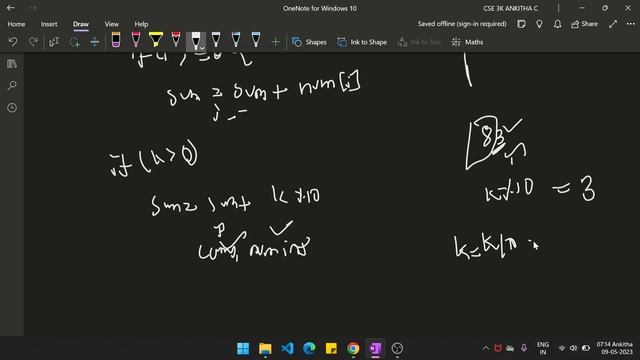Screen dimensions: 640x360
Task: Select the Eraser tool
Action: [x=116, y=40]
